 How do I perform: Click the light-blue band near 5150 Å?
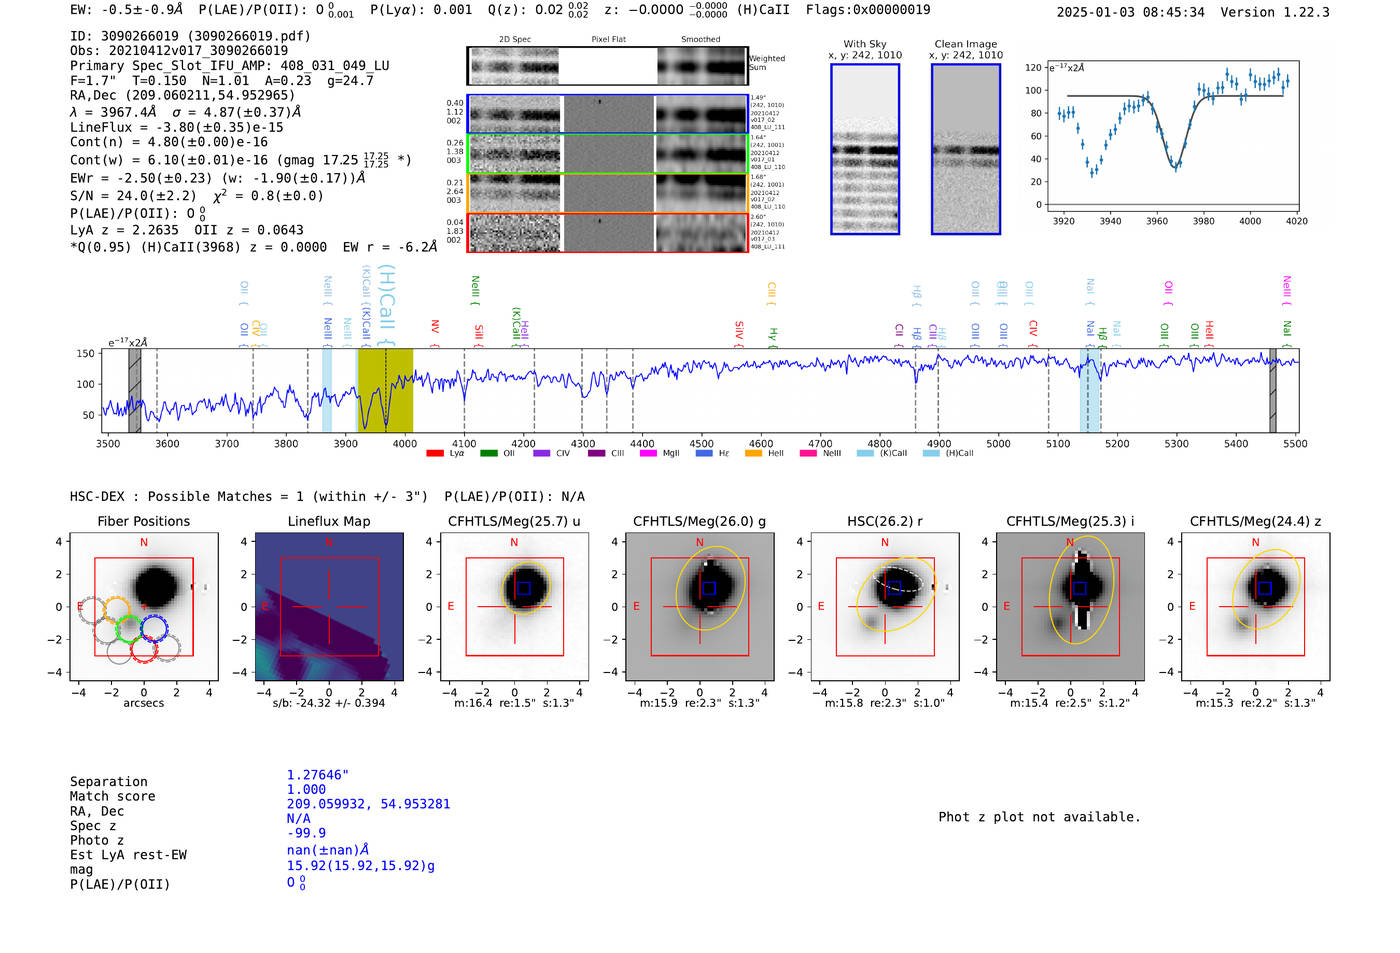click(1090, 390)
